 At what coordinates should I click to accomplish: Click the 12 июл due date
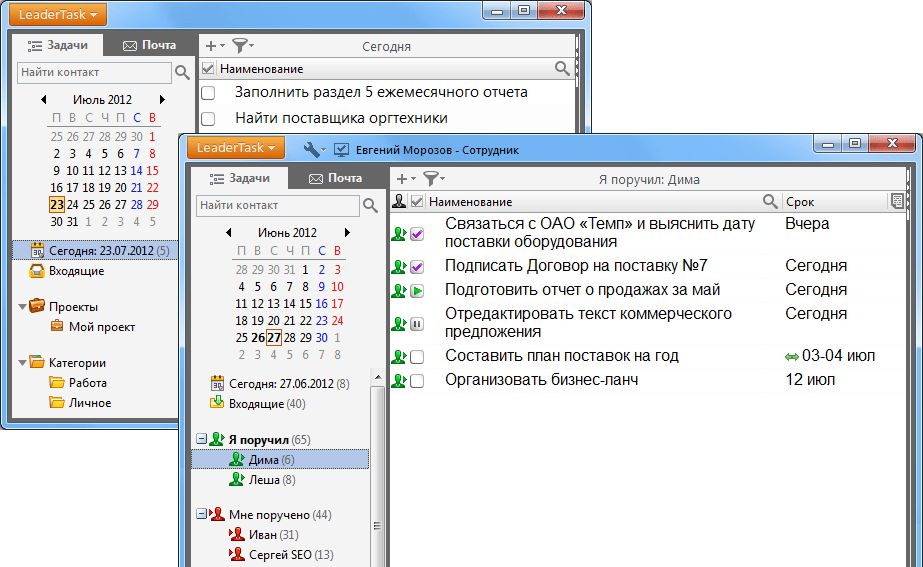(x=810, y=380)
